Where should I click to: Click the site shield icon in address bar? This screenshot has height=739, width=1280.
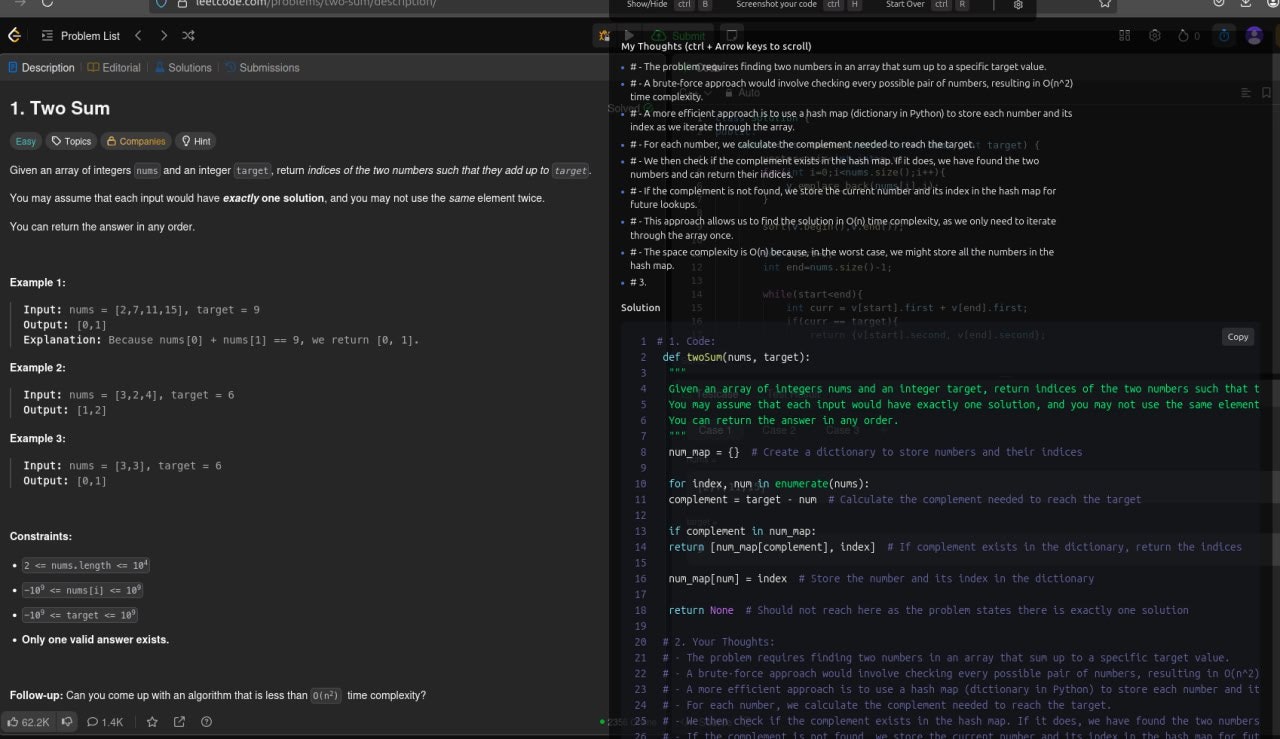163,4
